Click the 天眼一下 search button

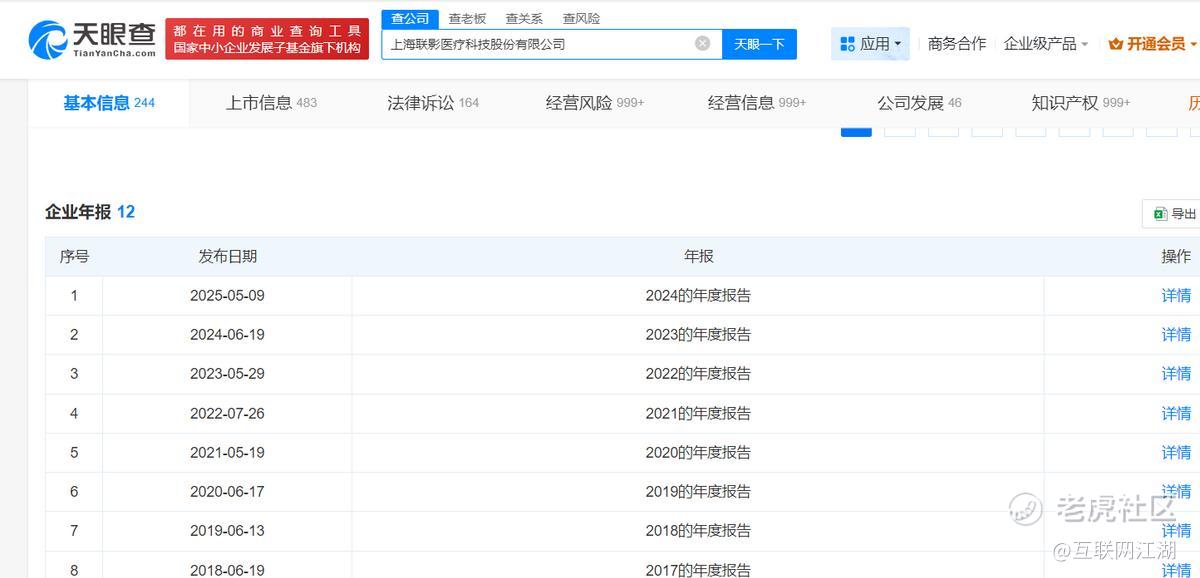pyautogui.click(x=759, y=44)
